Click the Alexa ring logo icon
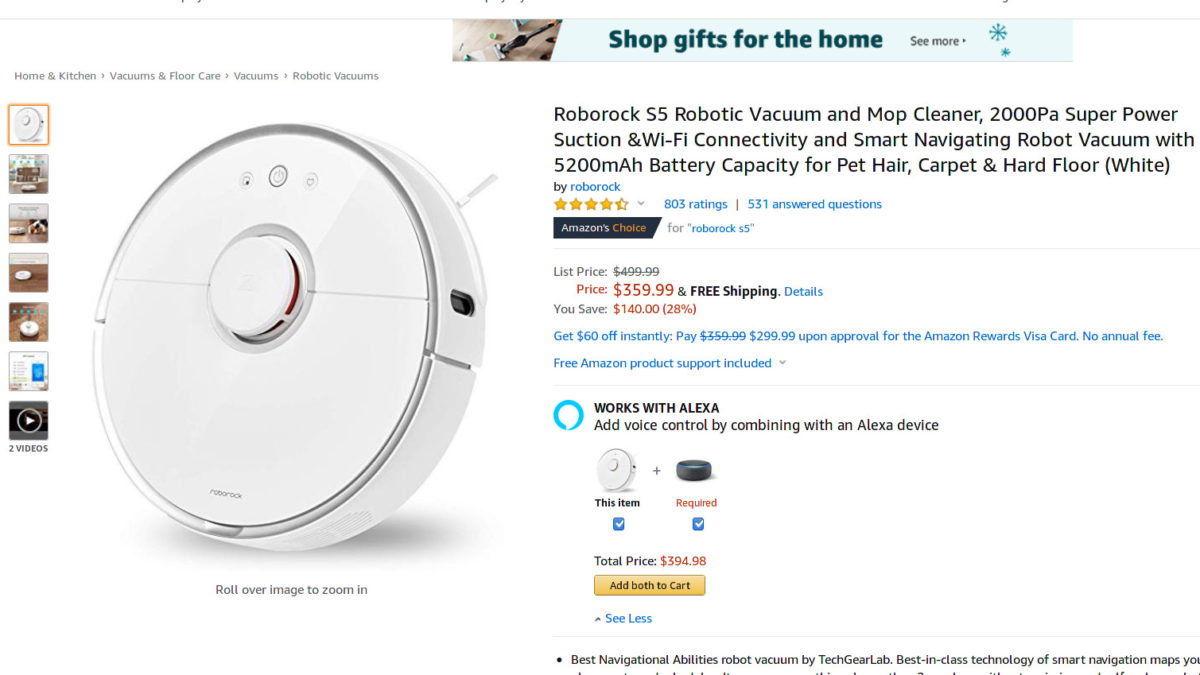1200x675 pixels. click(x=568, y=414)
